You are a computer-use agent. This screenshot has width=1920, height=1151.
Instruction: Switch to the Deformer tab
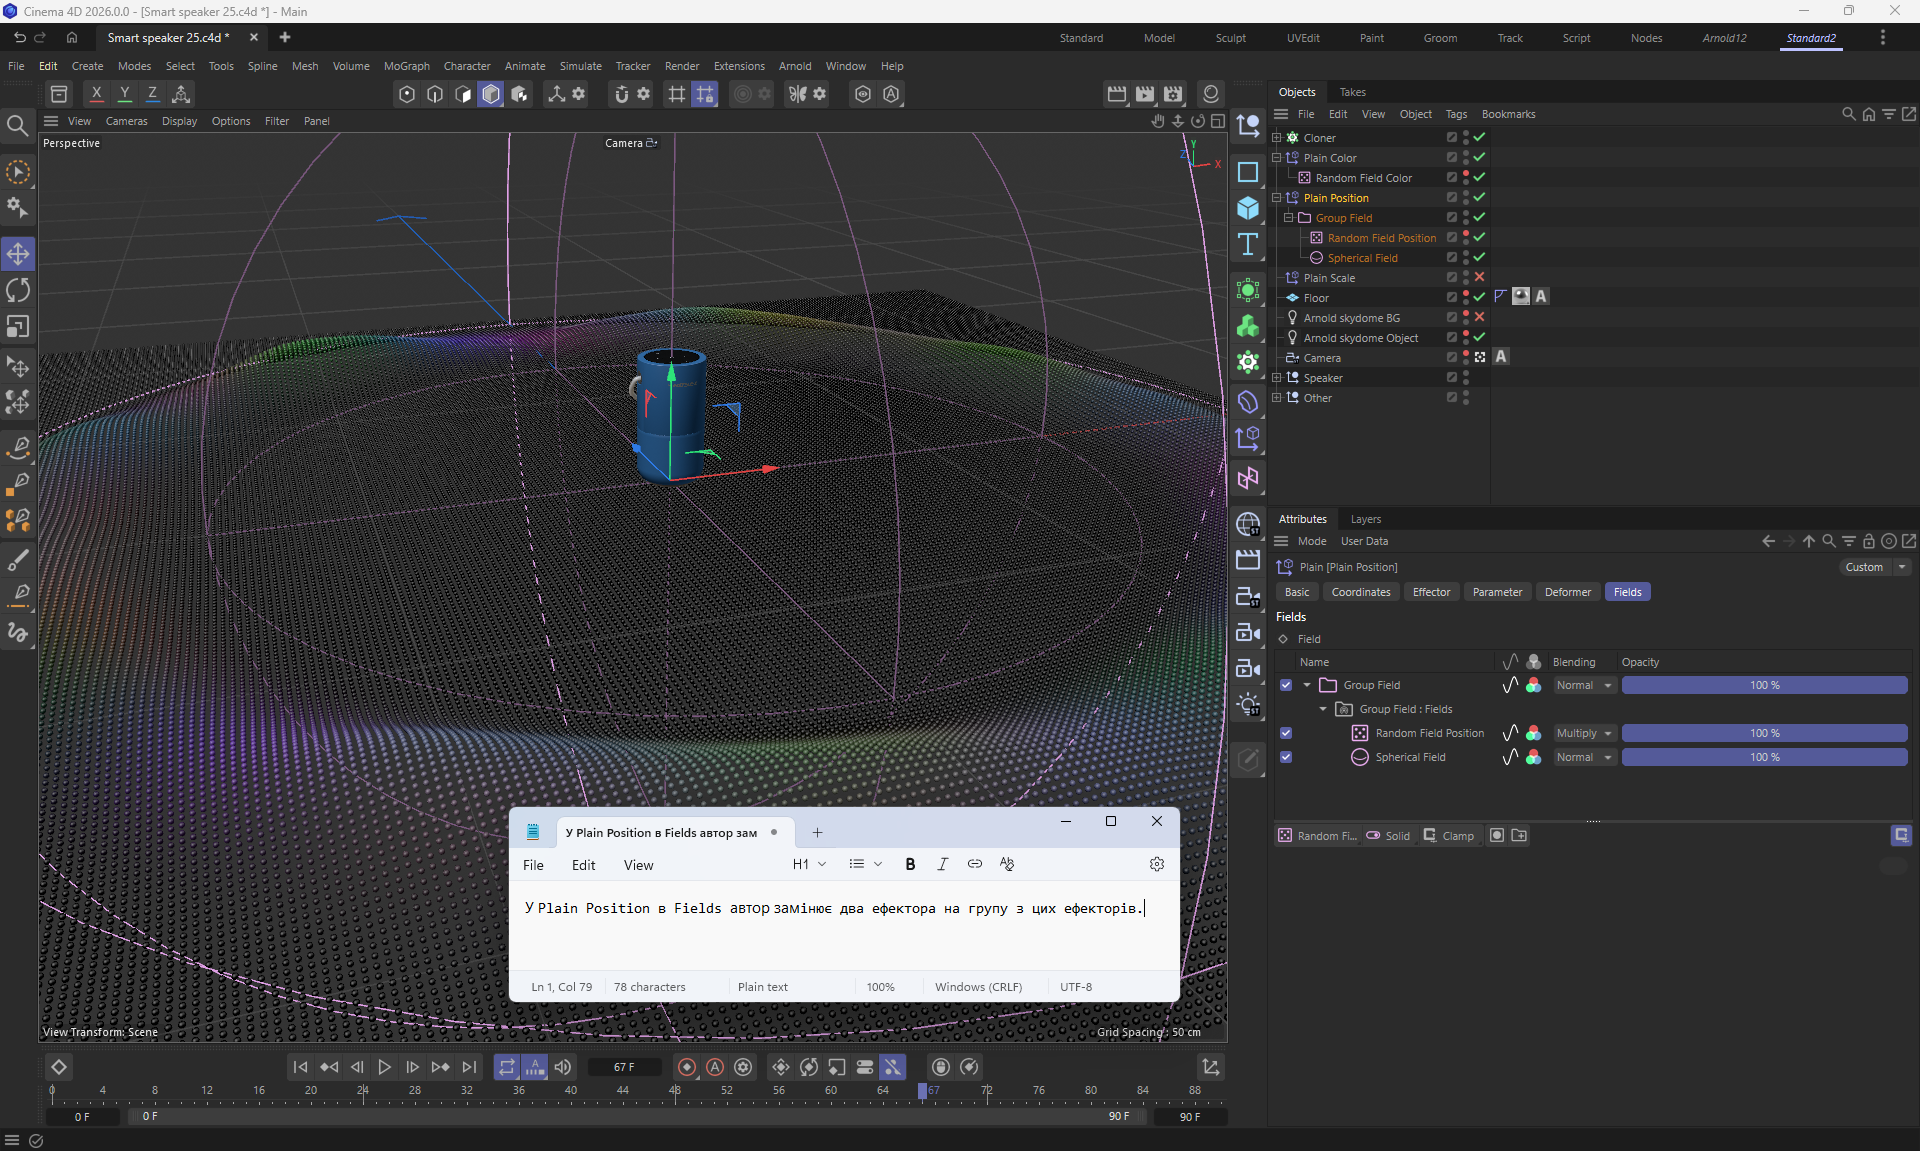click(x=1567, y=592)
